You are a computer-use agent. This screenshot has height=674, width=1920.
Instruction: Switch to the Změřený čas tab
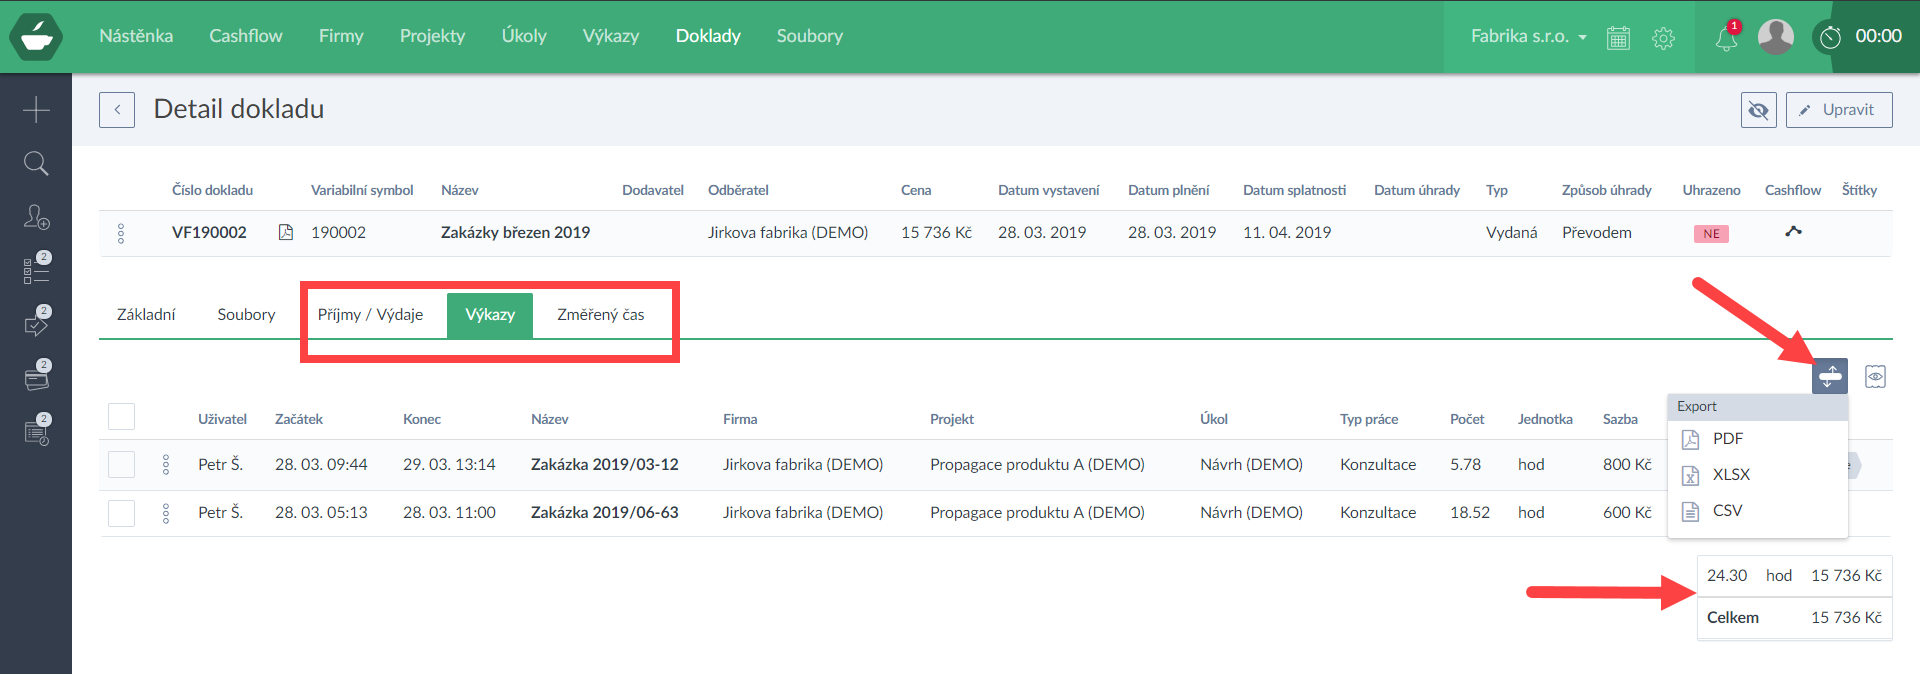click(600, 315)
